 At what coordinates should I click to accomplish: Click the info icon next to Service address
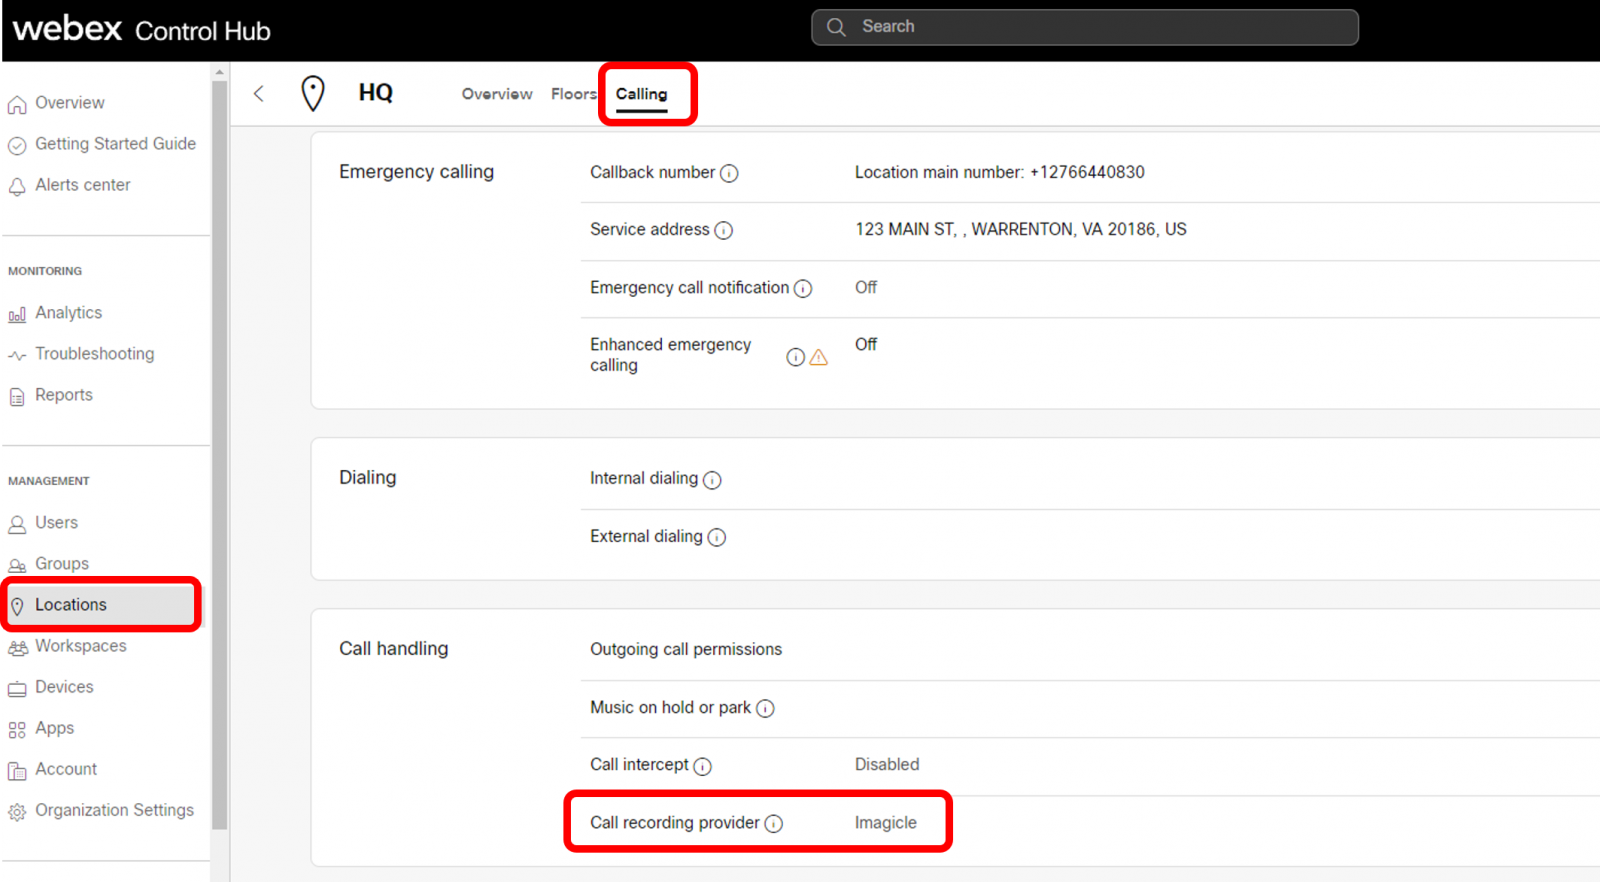point(723,230)
